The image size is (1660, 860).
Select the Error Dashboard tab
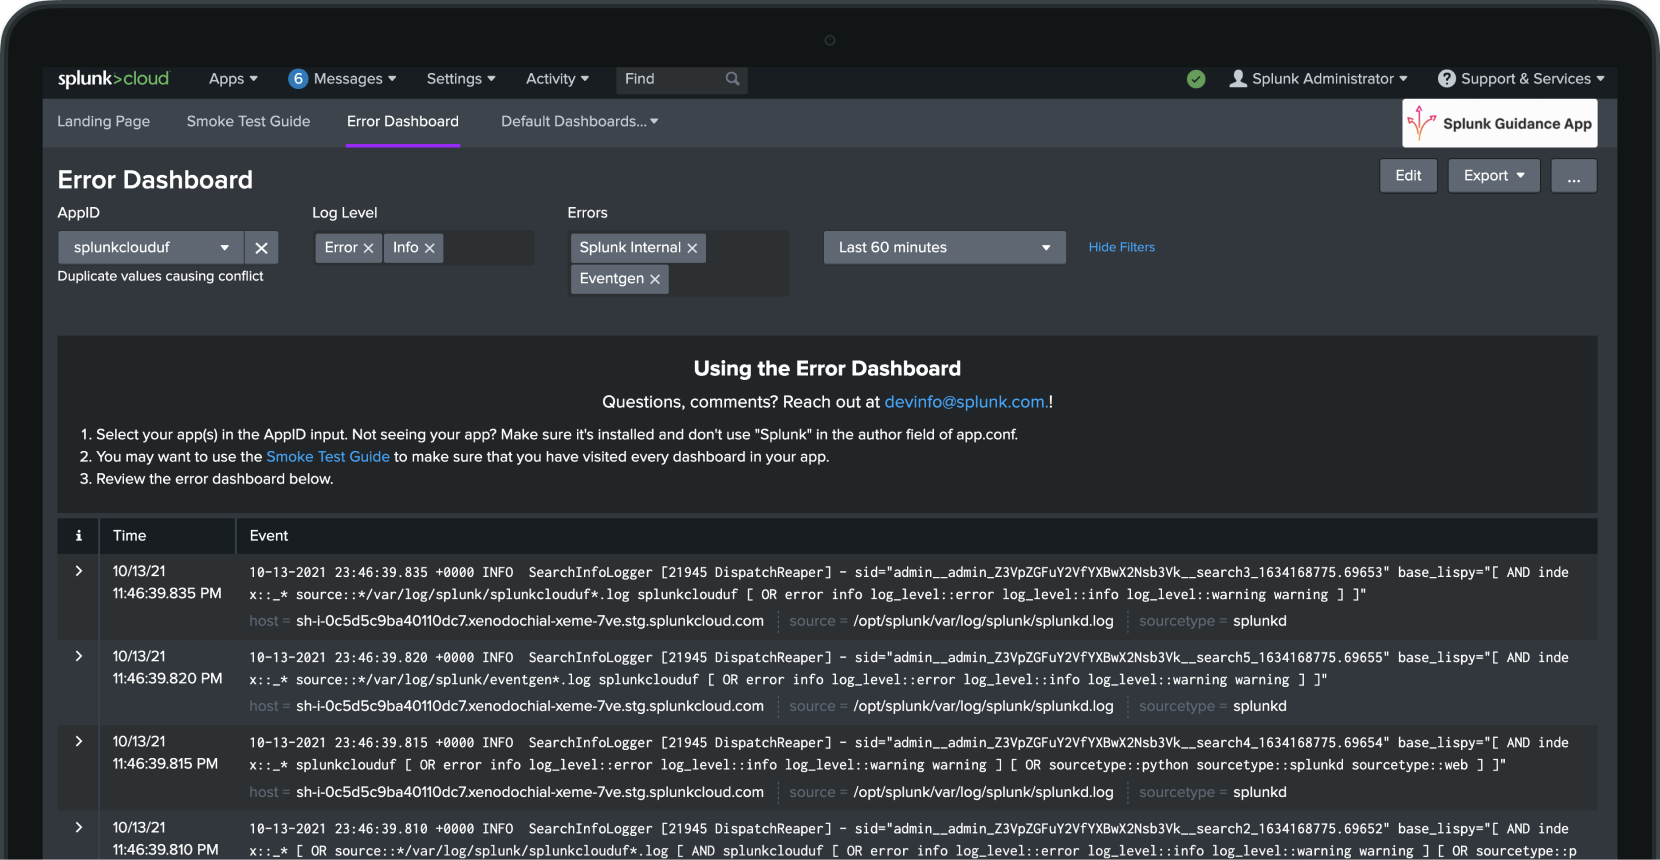pyautogui.click(x=403, y=122)
